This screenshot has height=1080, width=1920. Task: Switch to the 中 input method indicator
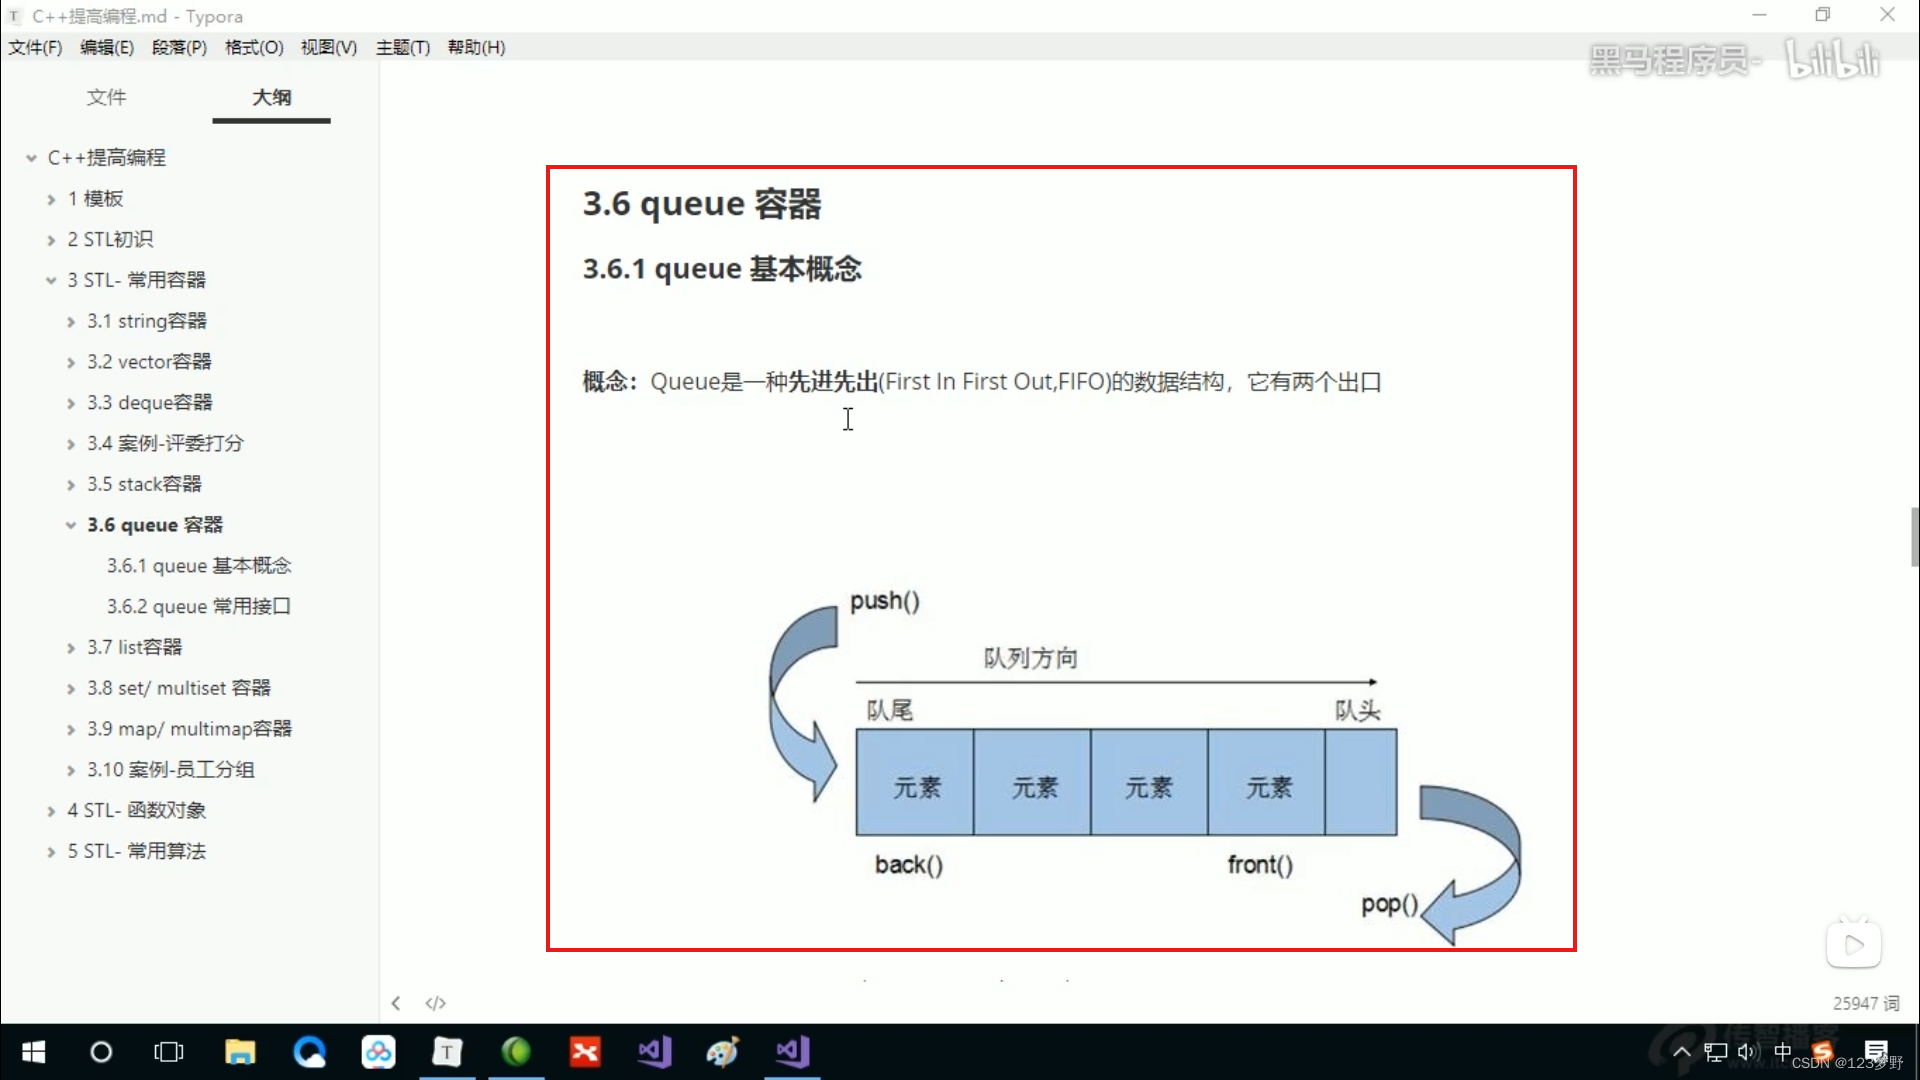(1785, 1052)
